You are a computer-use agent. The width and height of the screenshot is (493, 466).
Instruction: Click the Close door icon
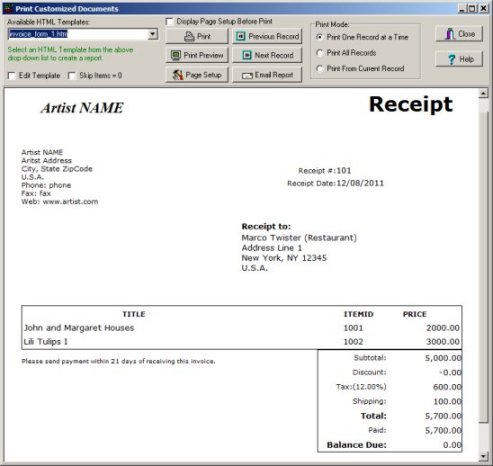click(x=450, y=34)
